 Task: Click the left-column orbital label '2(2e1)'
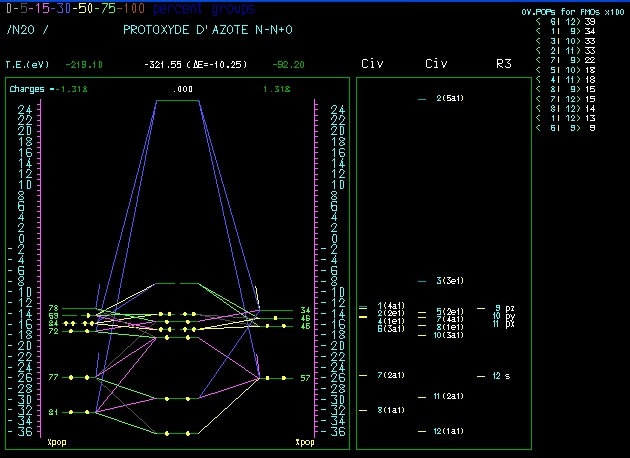click(x=391, y=313)
